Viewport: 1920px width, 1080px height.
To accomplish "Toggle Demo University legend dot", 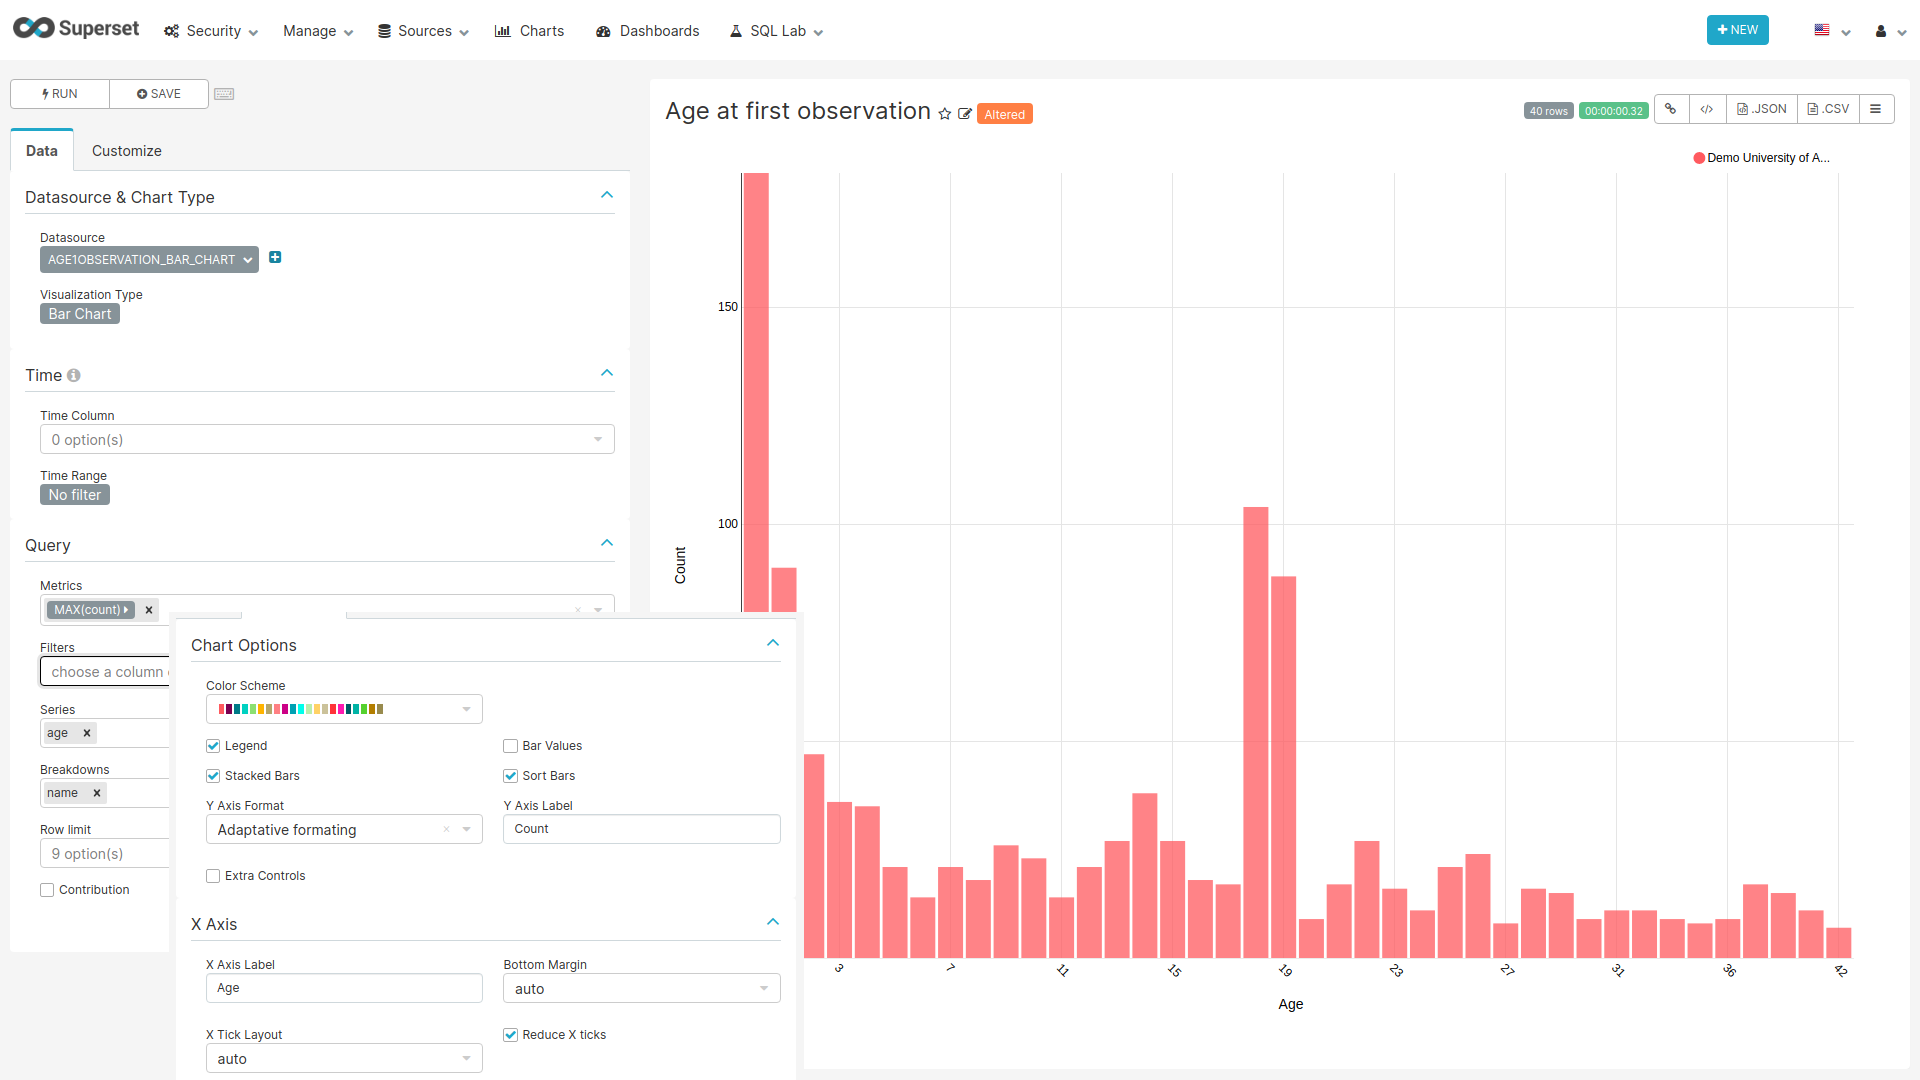I will click(1699, 158).
